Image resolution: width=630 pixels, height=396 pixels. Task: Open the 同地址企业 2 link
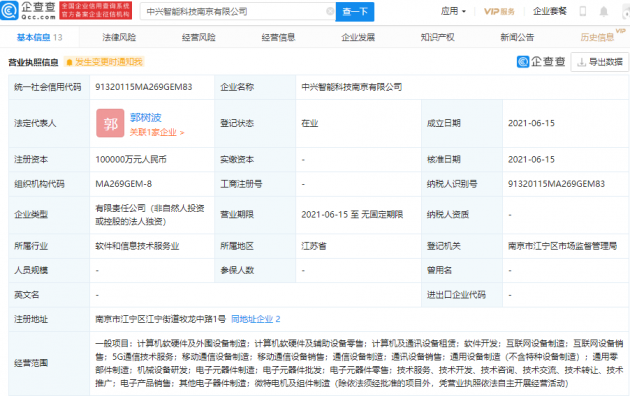click(x=256, y=319)
